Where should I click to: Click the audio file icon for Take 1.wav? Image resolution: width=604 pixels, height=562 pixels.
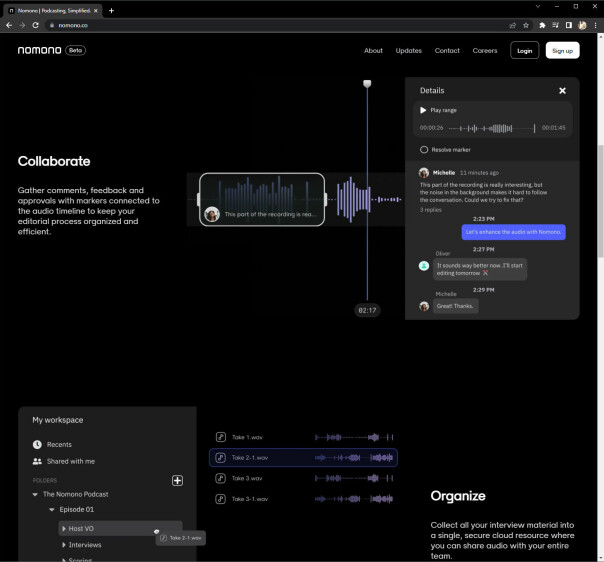point(220,437)
